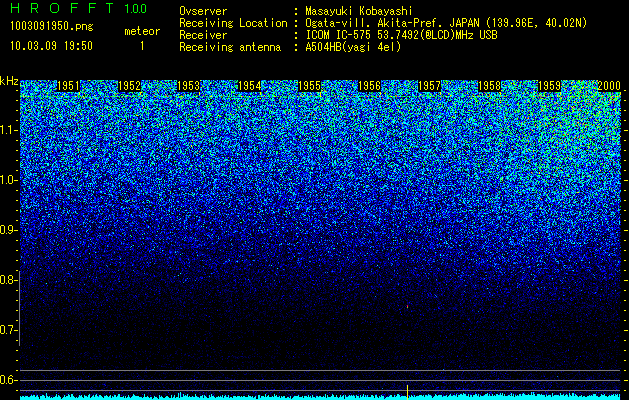
Task: Click the 1.1 kHz axis label
Action: [x=9, y=130]
